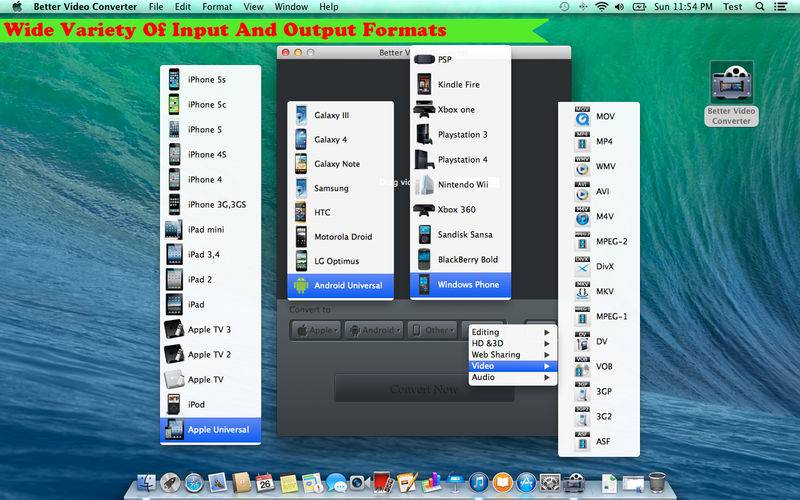The height and width of the screenshot is (500, 800).
Task: Open the Better Video Converter app menu
Action: pyautogui.click(x=85, y=7)
